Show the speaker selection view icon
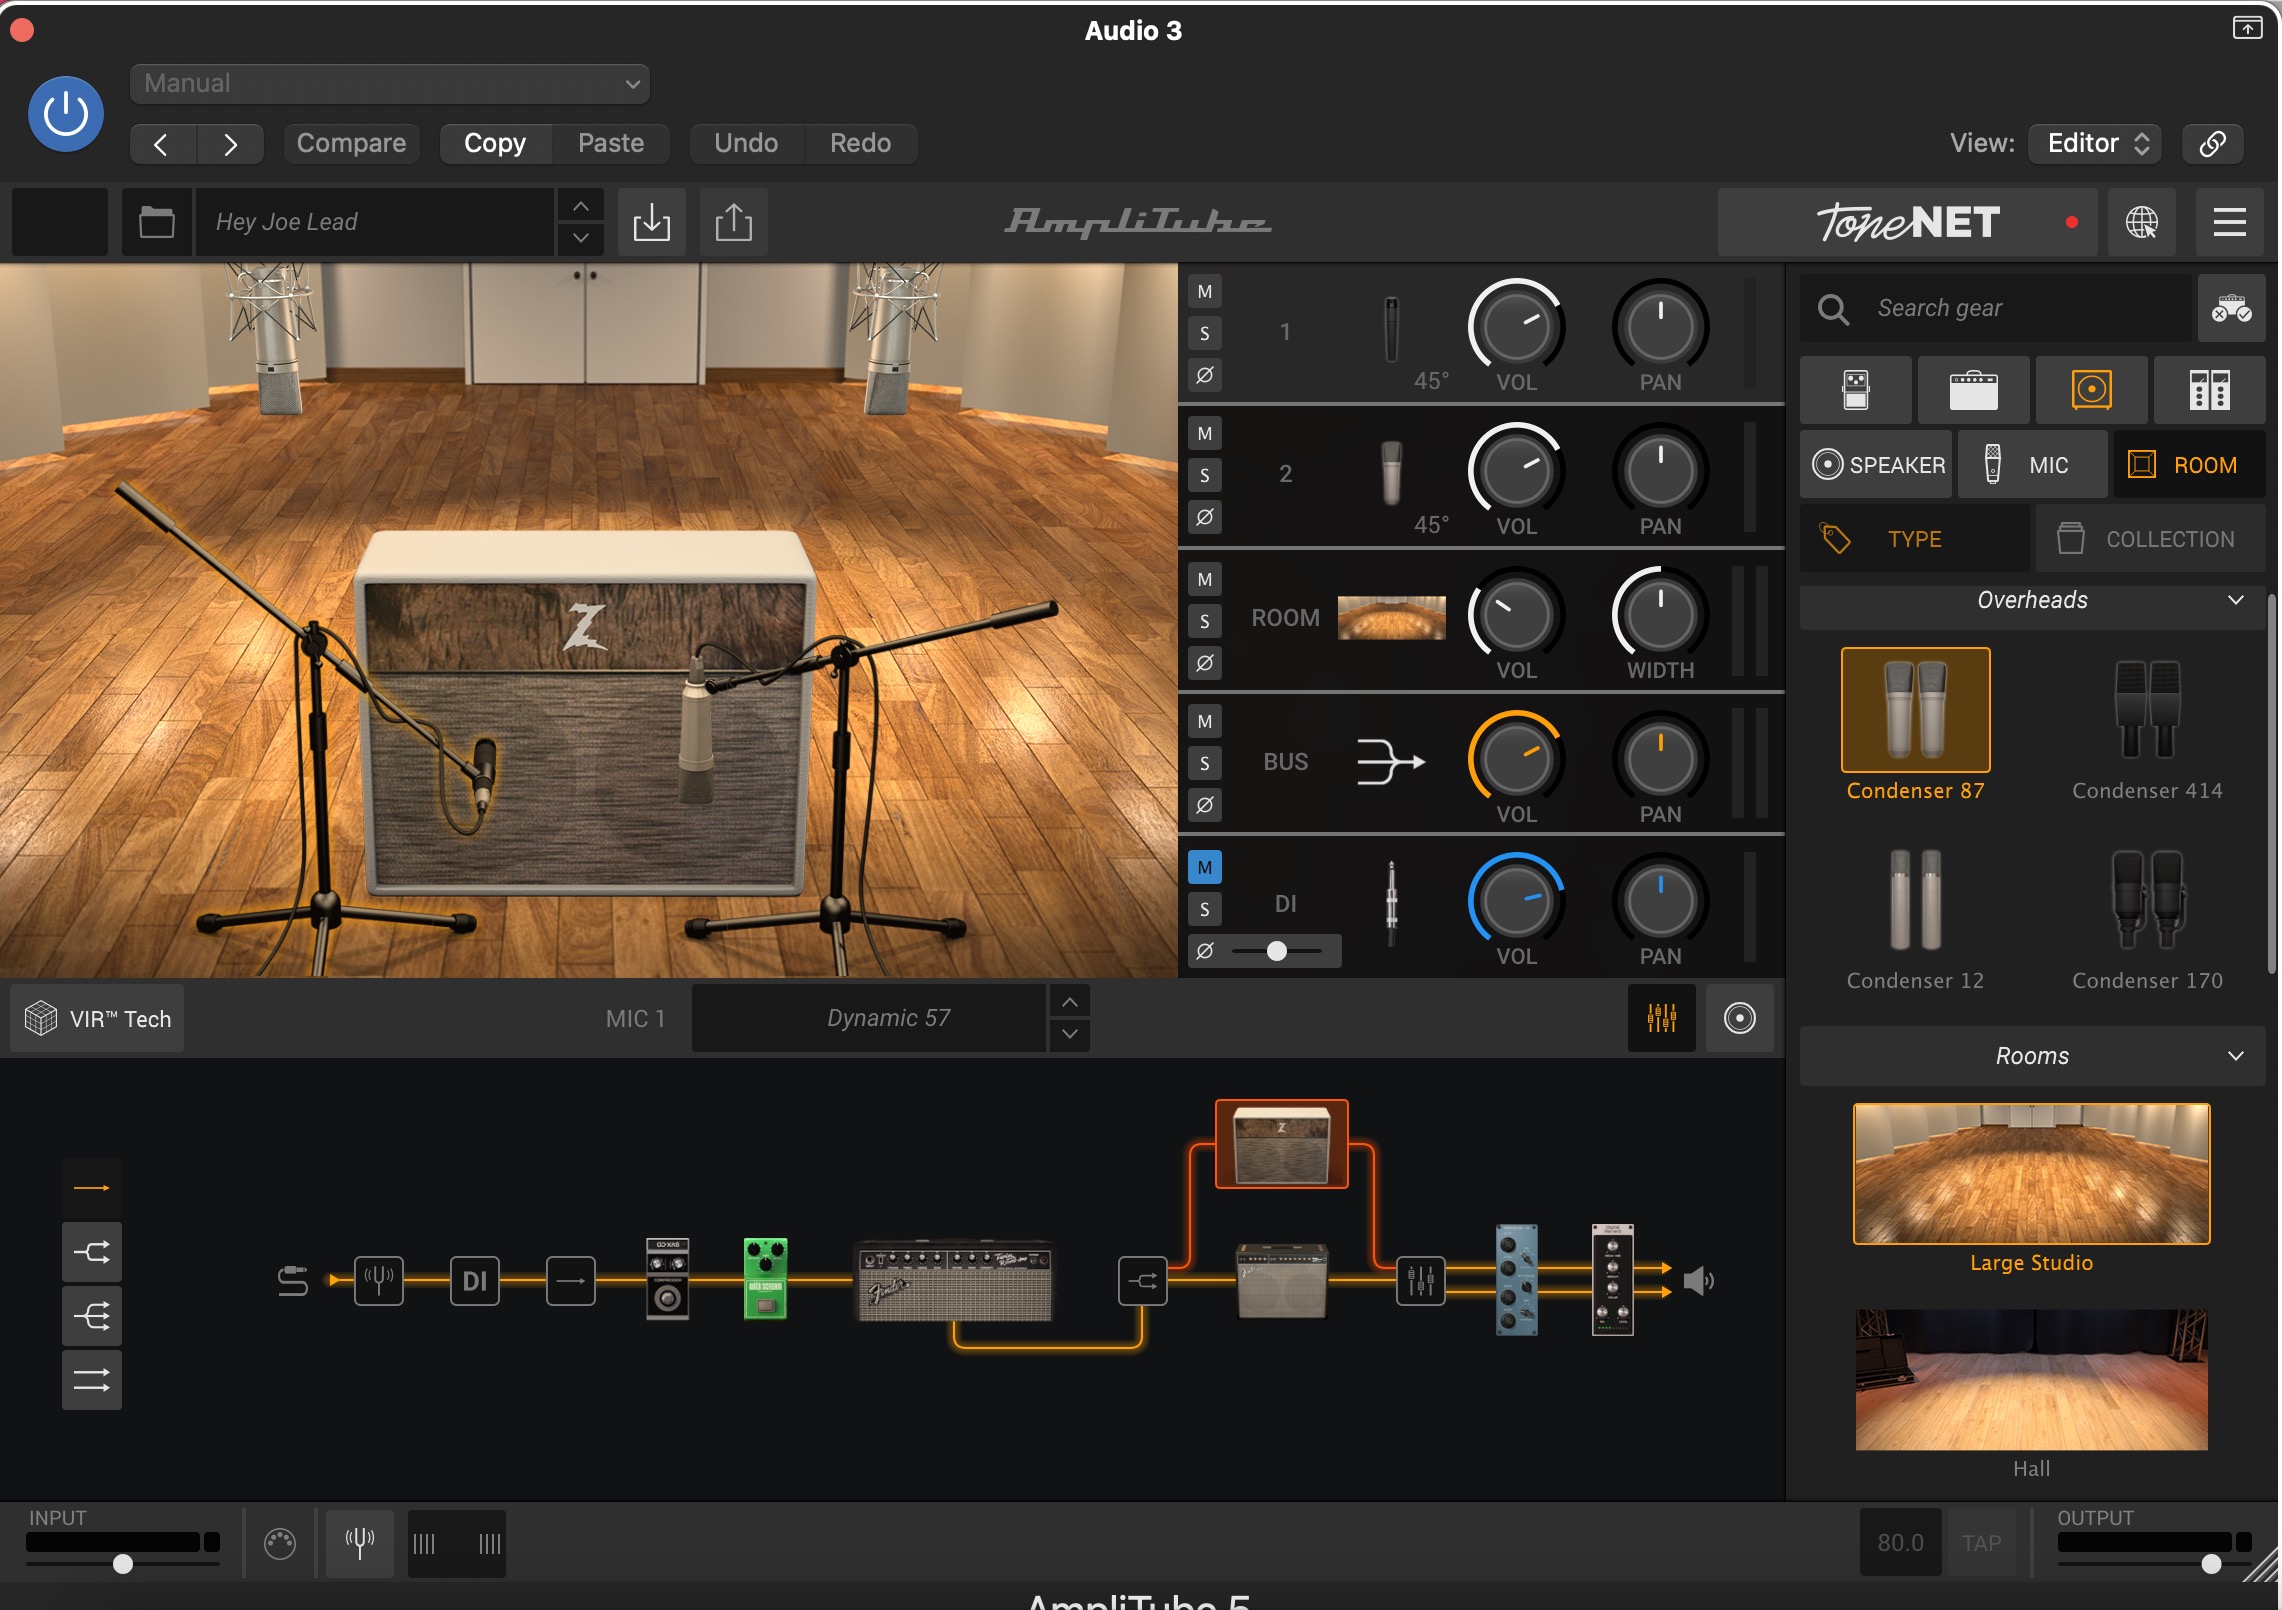This screenshot has height=1610, width=2282. pos(1740,1019)
